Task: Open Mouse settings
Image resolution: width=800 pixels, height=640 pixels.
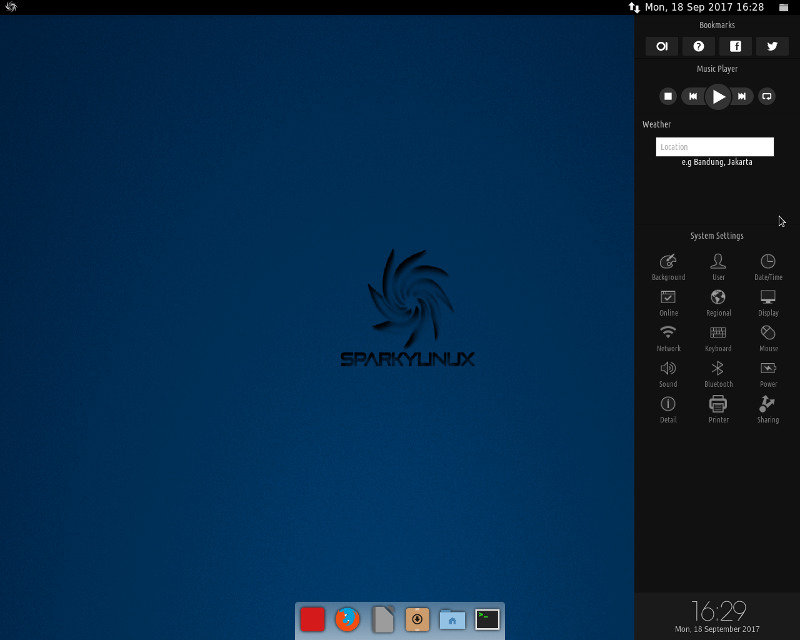Action: click(768, 338)
